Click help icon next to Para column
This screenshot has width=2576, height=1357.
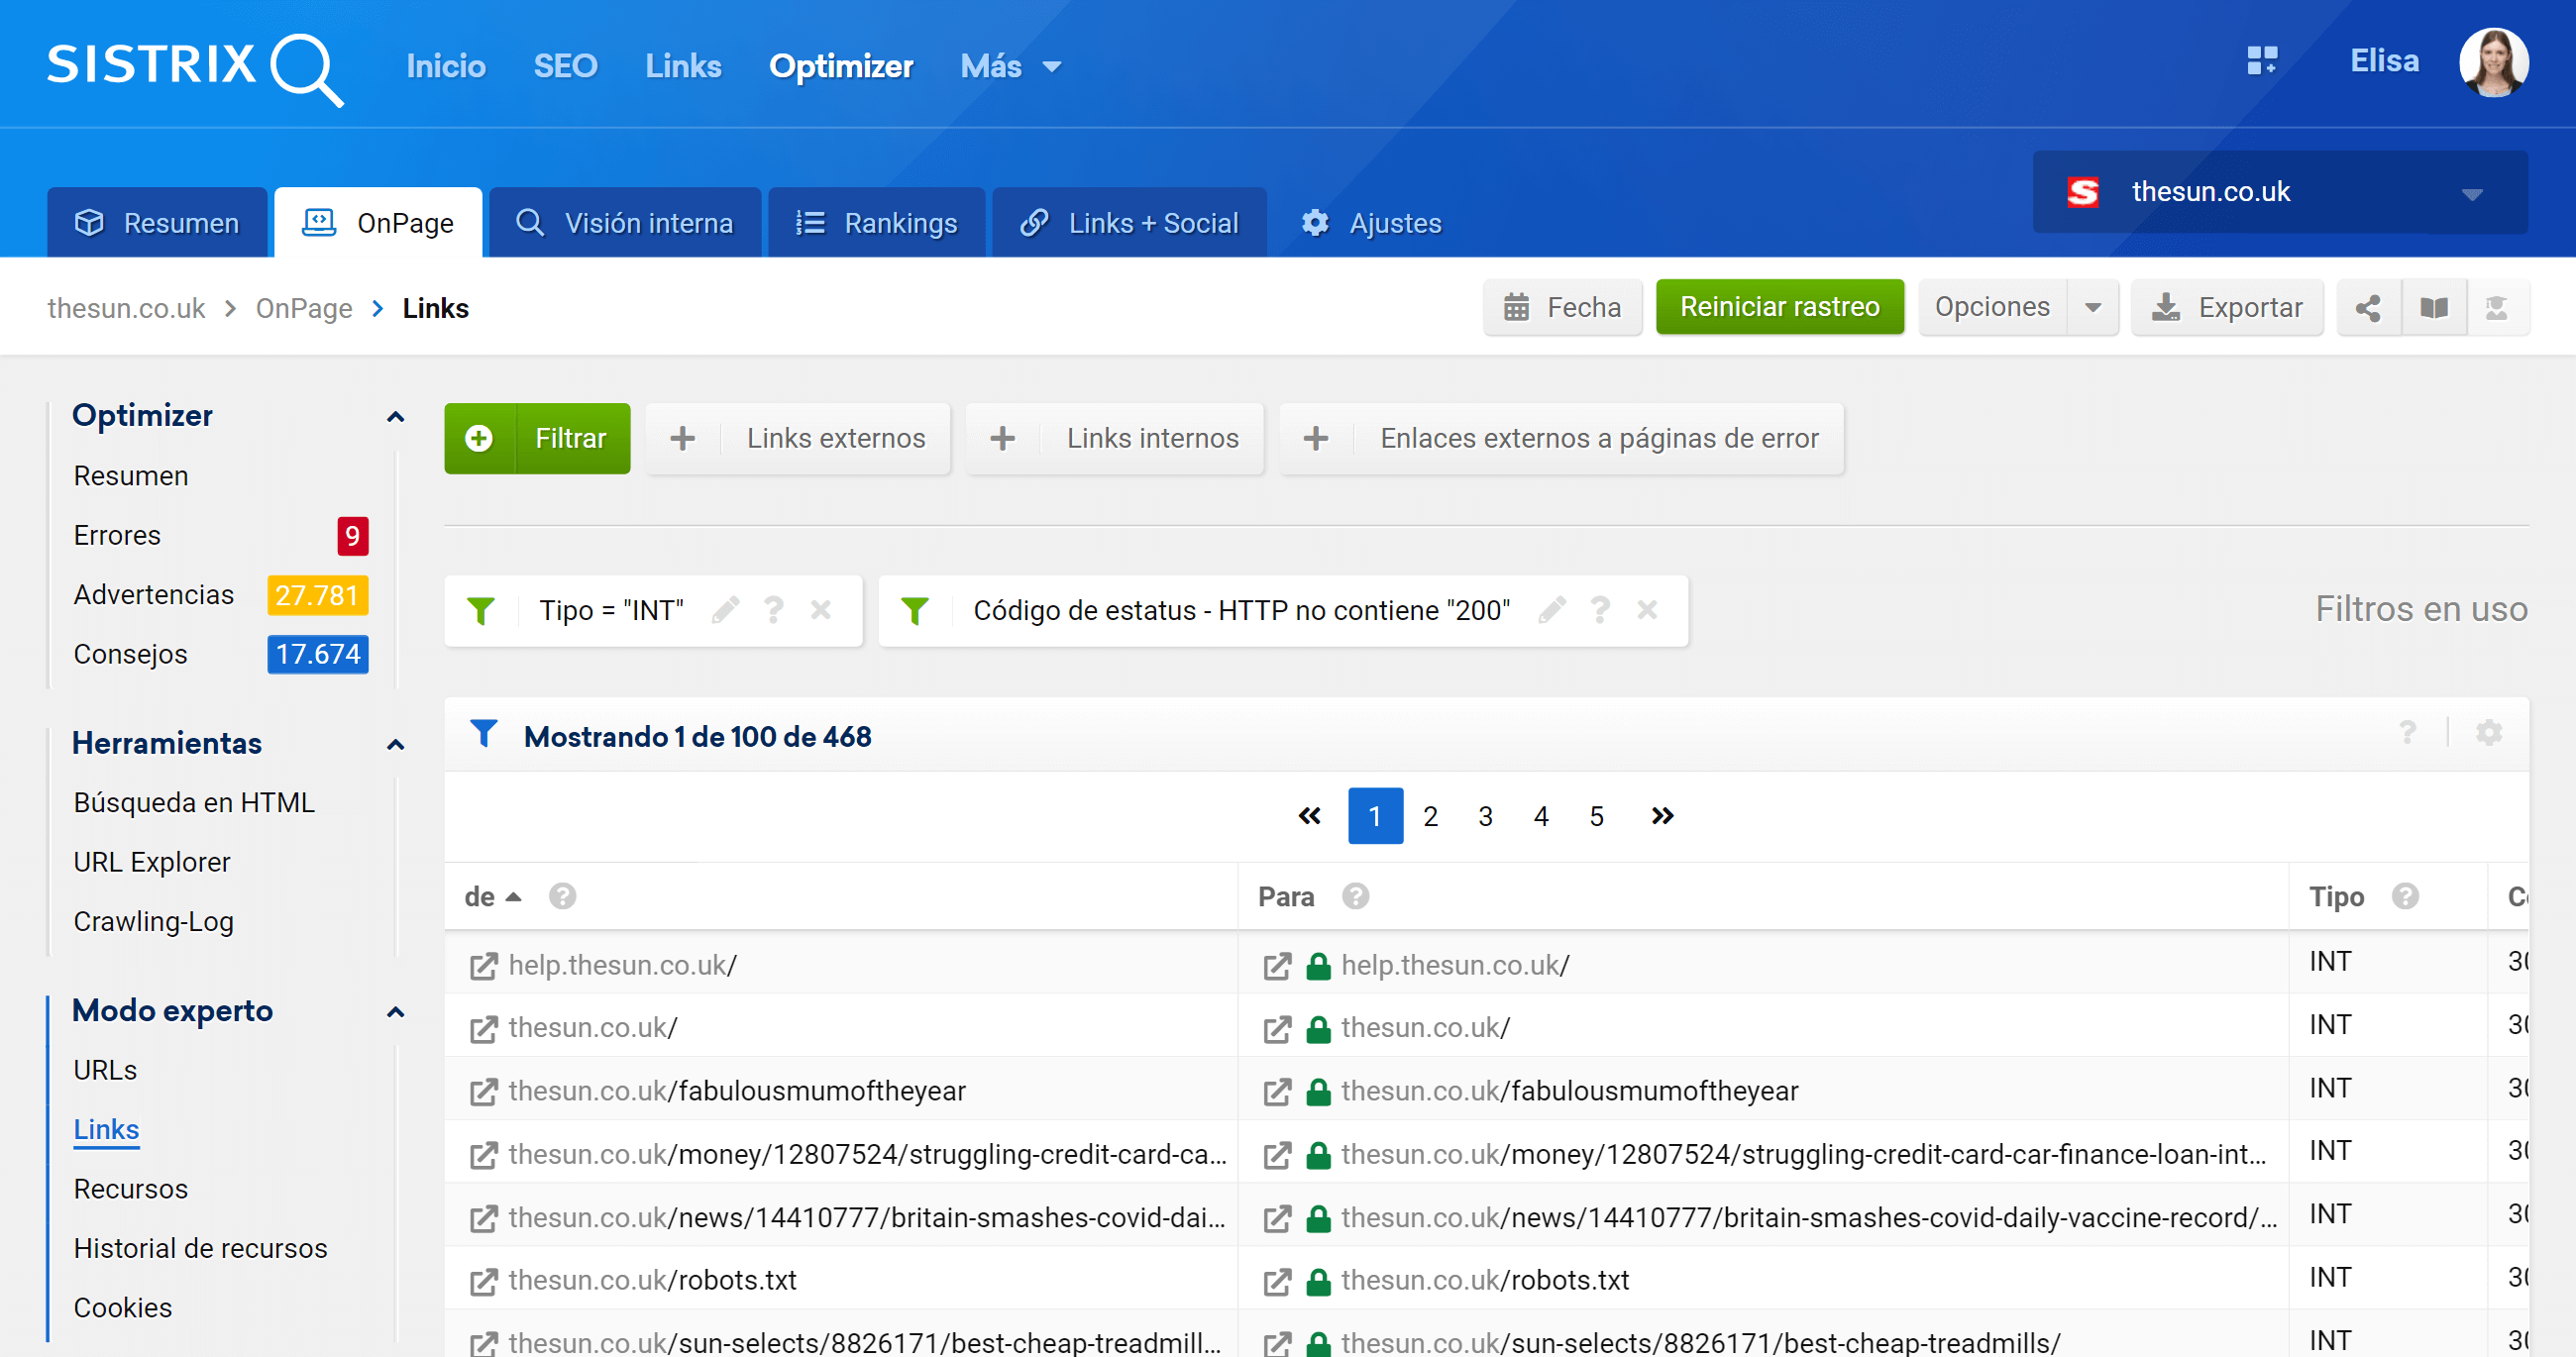coord(1355,896)
